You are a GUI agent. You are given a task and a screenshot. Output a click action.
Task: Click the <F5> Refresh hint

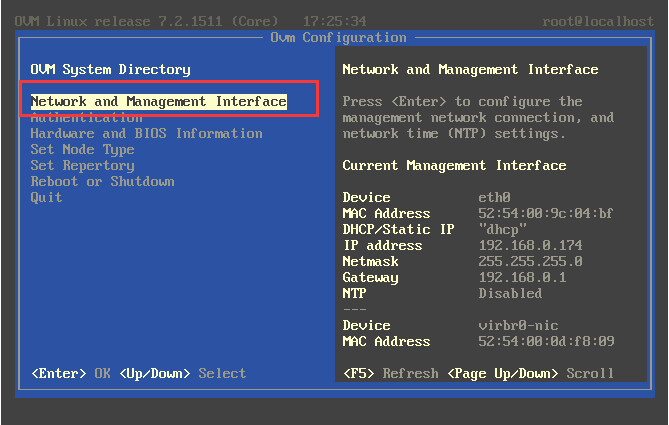[x=390, y=373]
